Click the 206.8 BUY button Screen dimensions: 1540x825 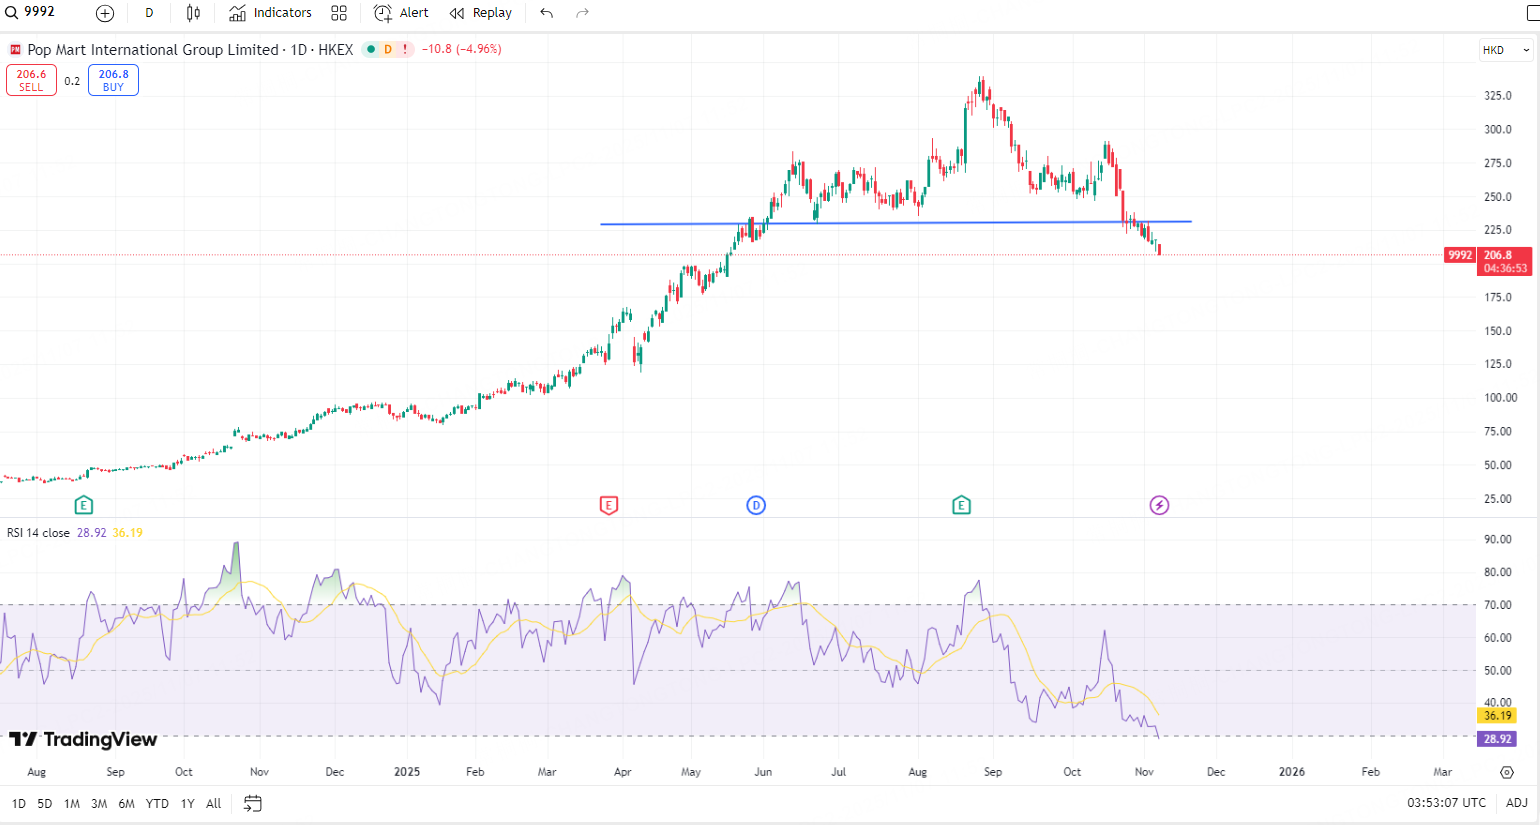tap(113, 80)
